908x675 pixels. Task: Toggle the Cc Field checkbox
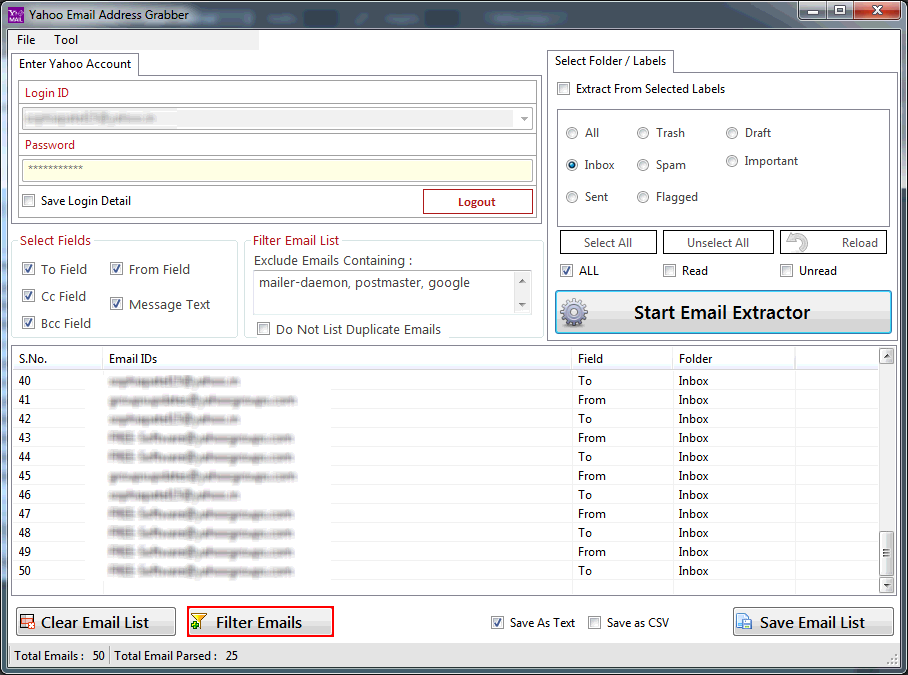click(x=28, y=296)
